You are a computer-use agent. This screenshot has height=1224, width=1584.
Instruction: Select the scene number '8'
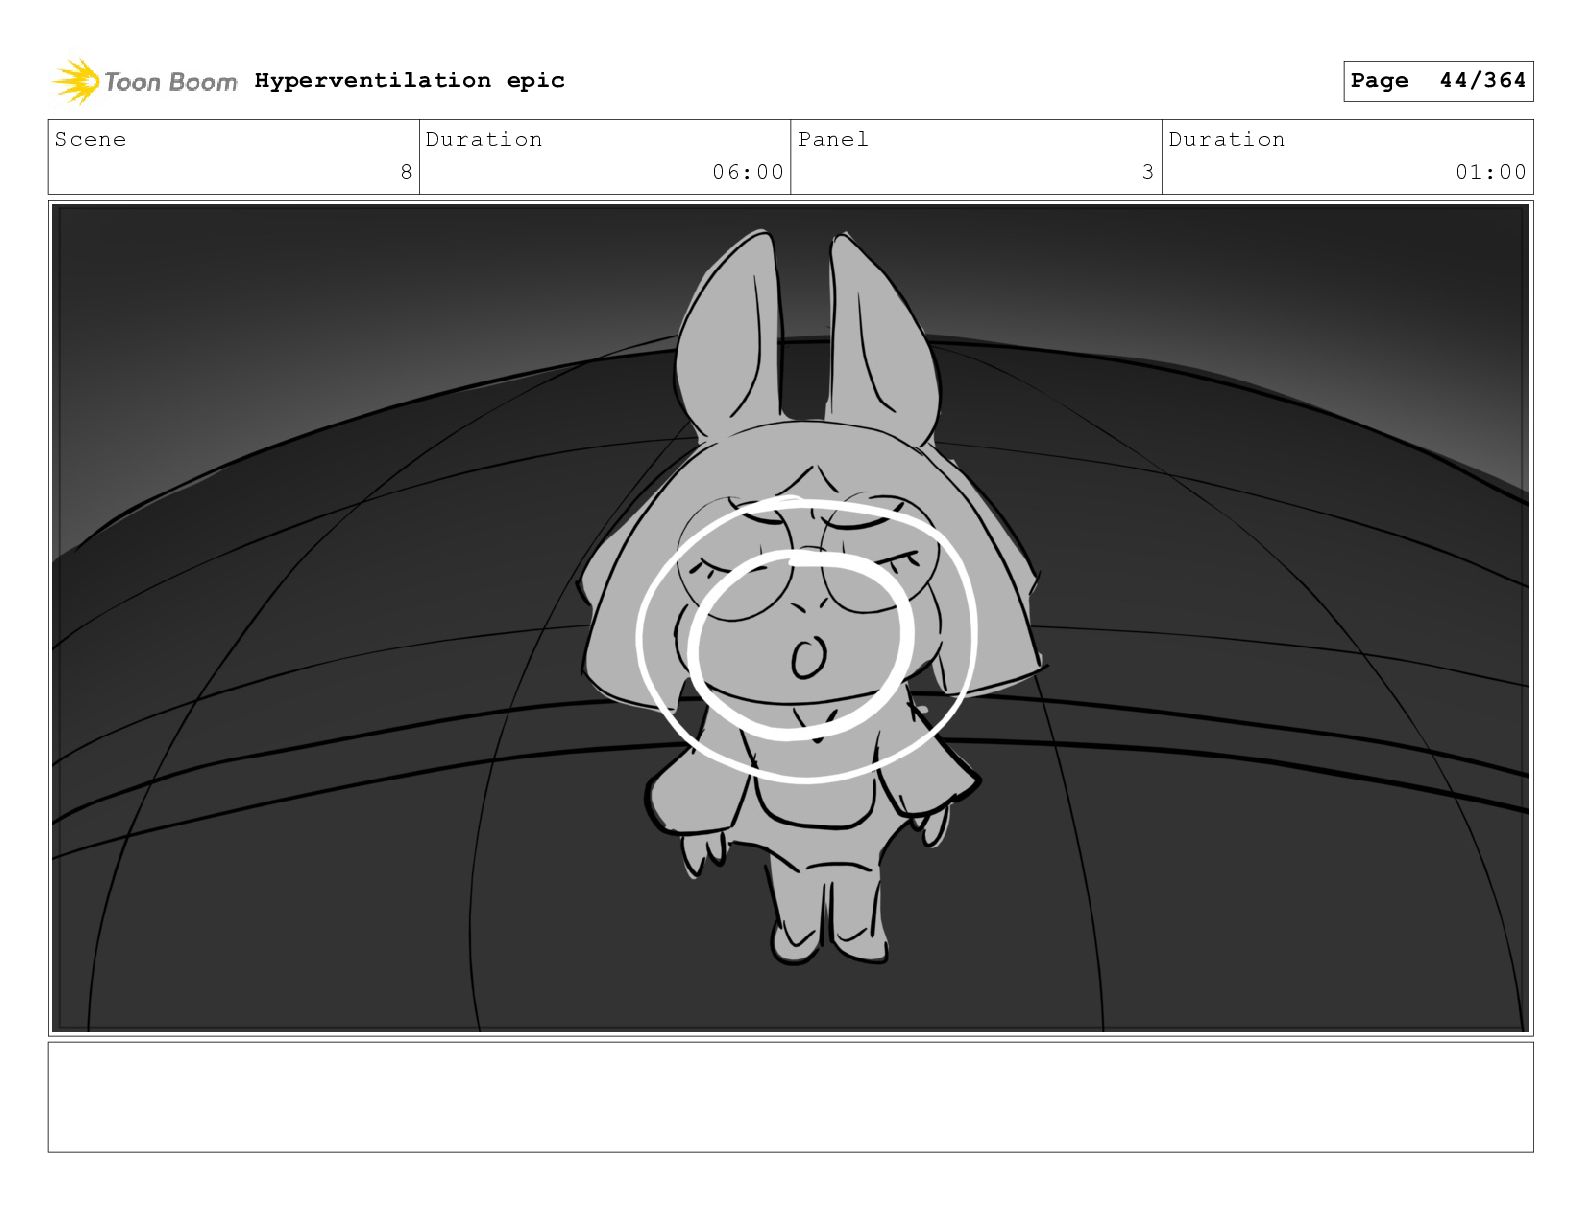(x=406, y=172)
